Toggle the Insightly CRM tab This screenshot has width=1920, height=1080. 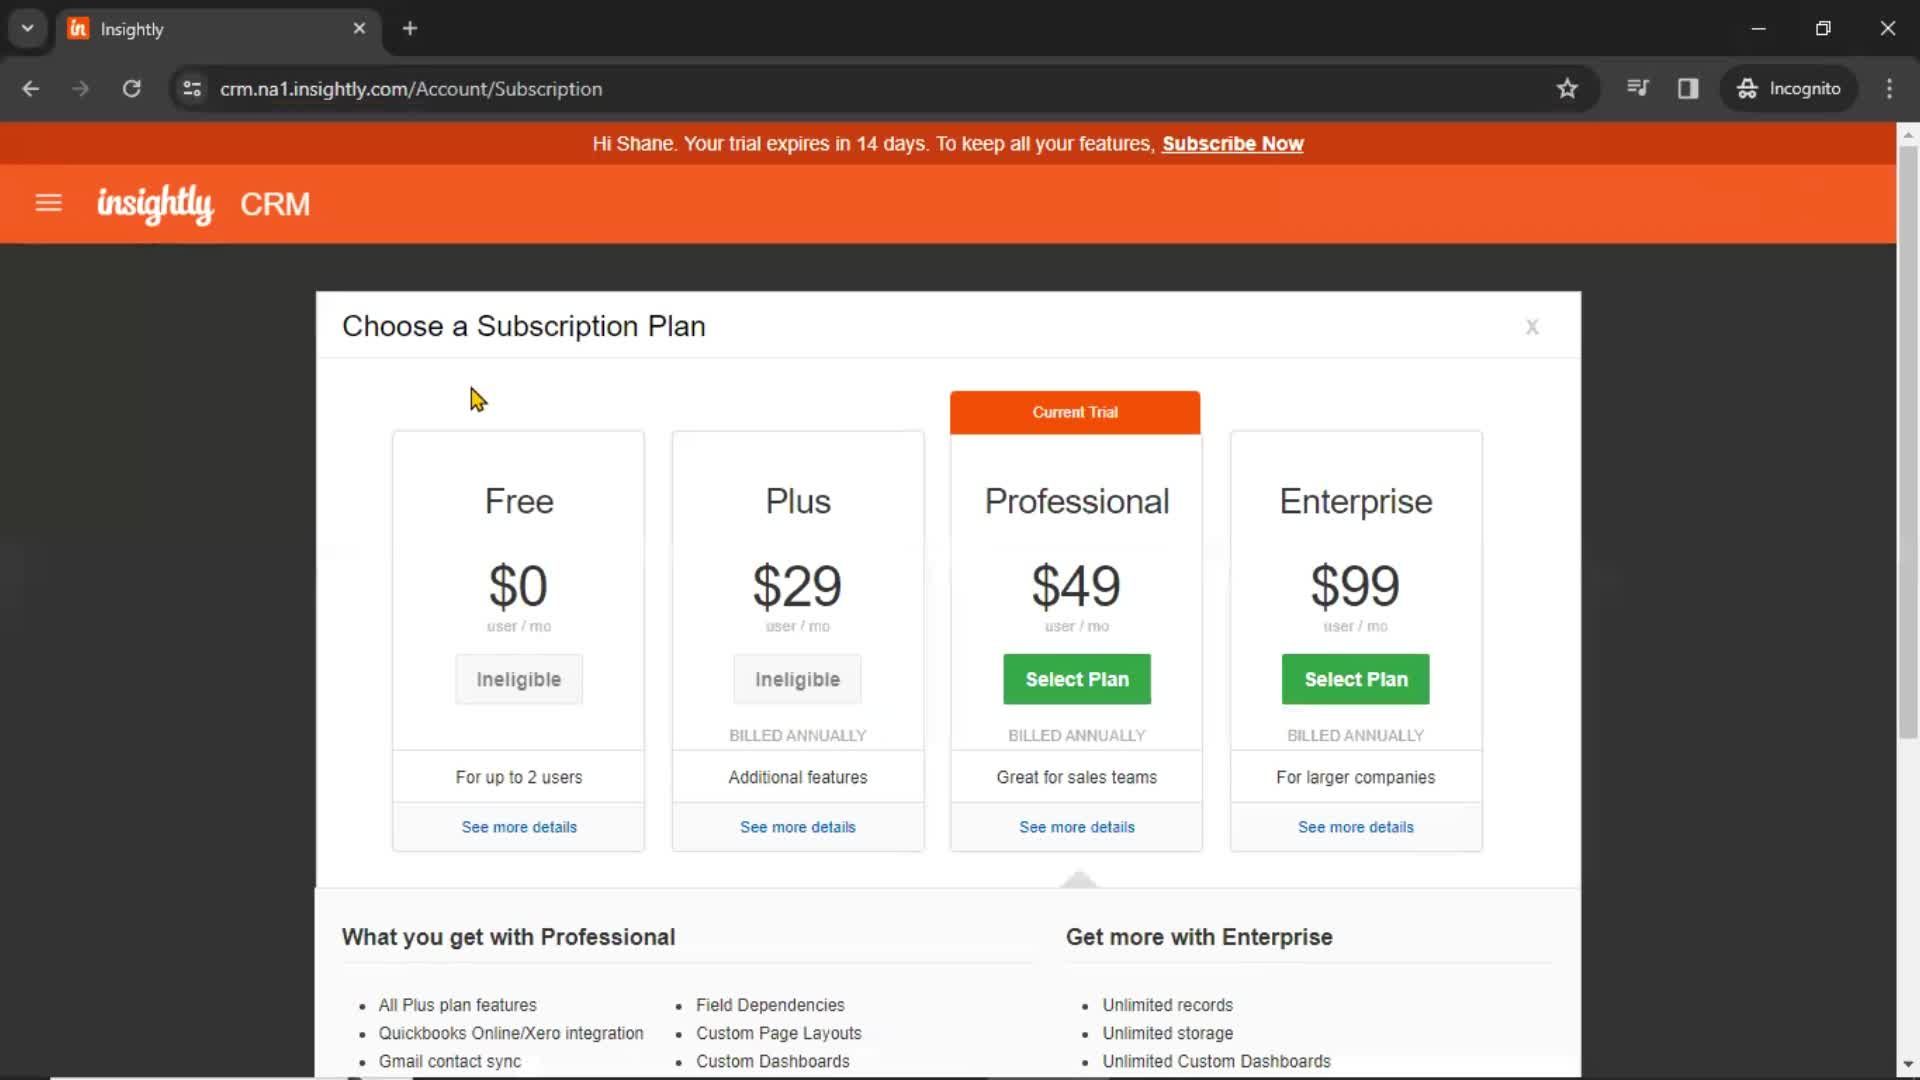[x=218, y=29]
